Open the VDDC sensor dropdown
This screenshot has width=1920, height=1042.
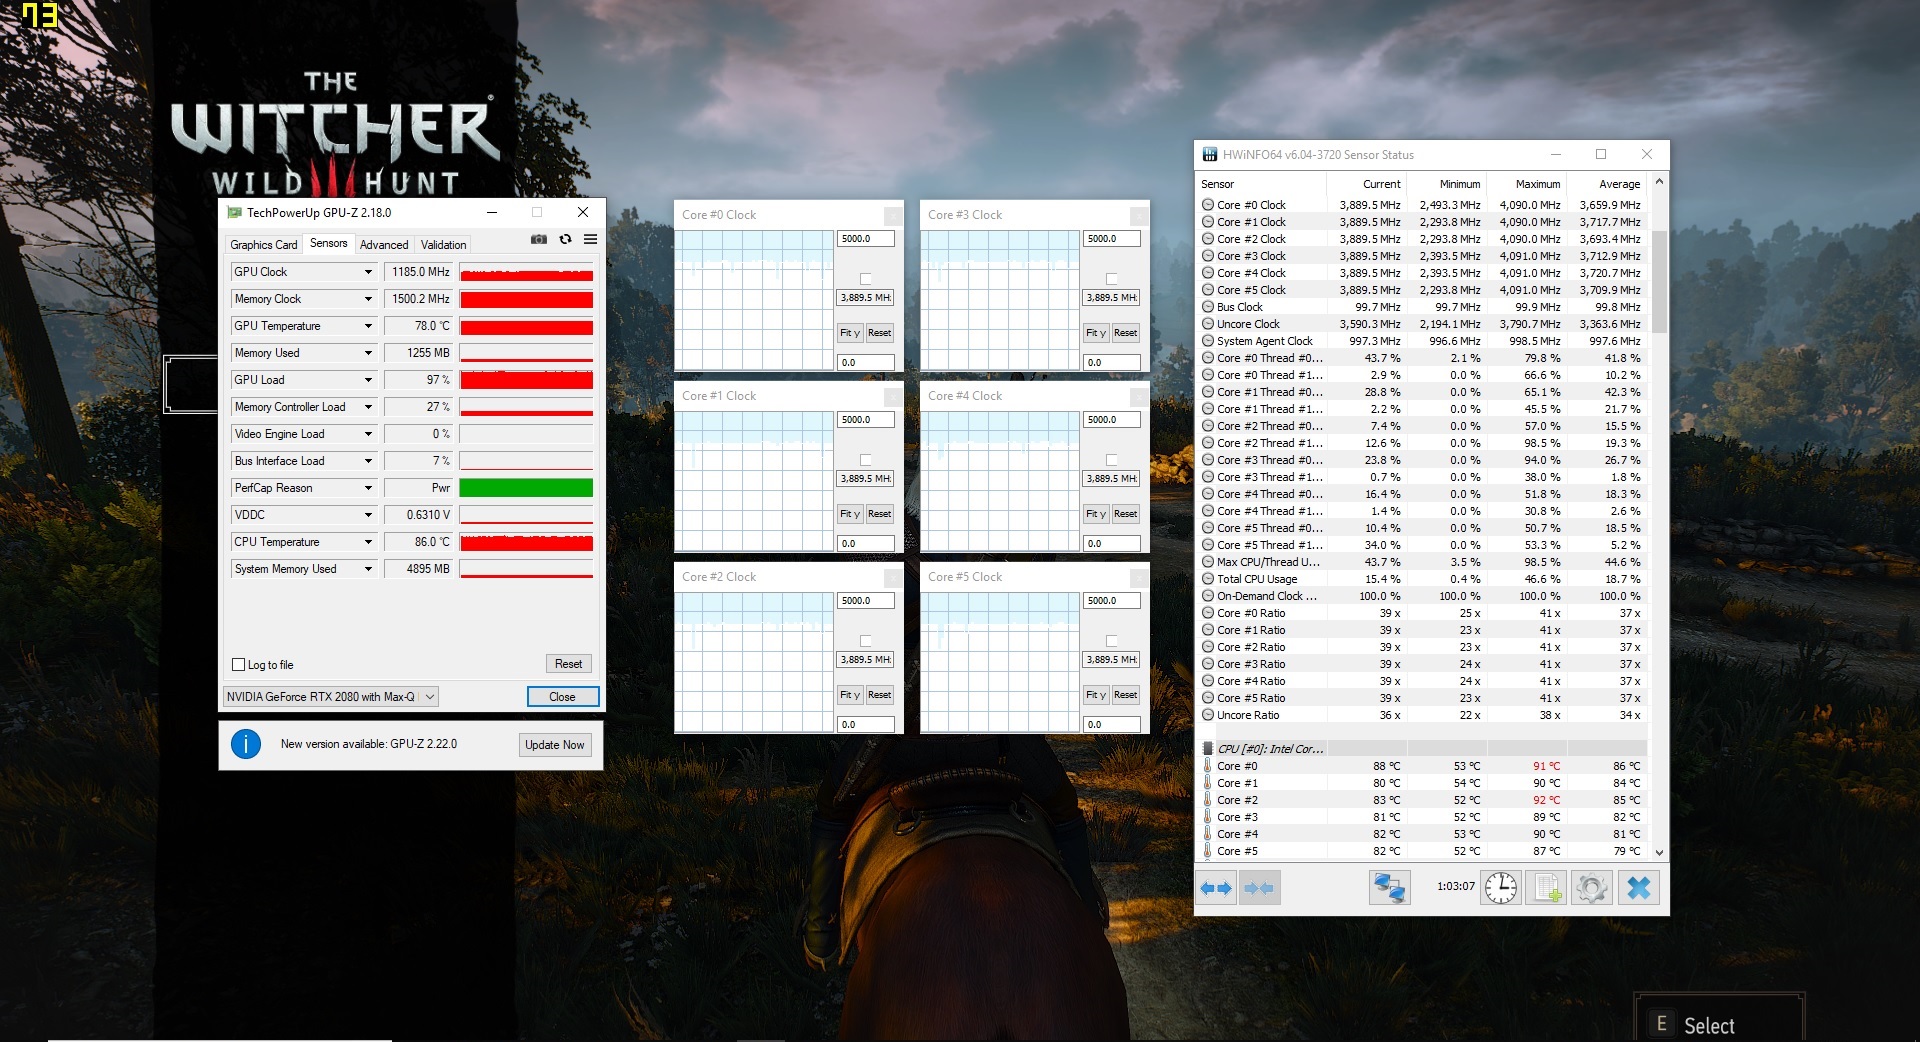coord(368,515)
